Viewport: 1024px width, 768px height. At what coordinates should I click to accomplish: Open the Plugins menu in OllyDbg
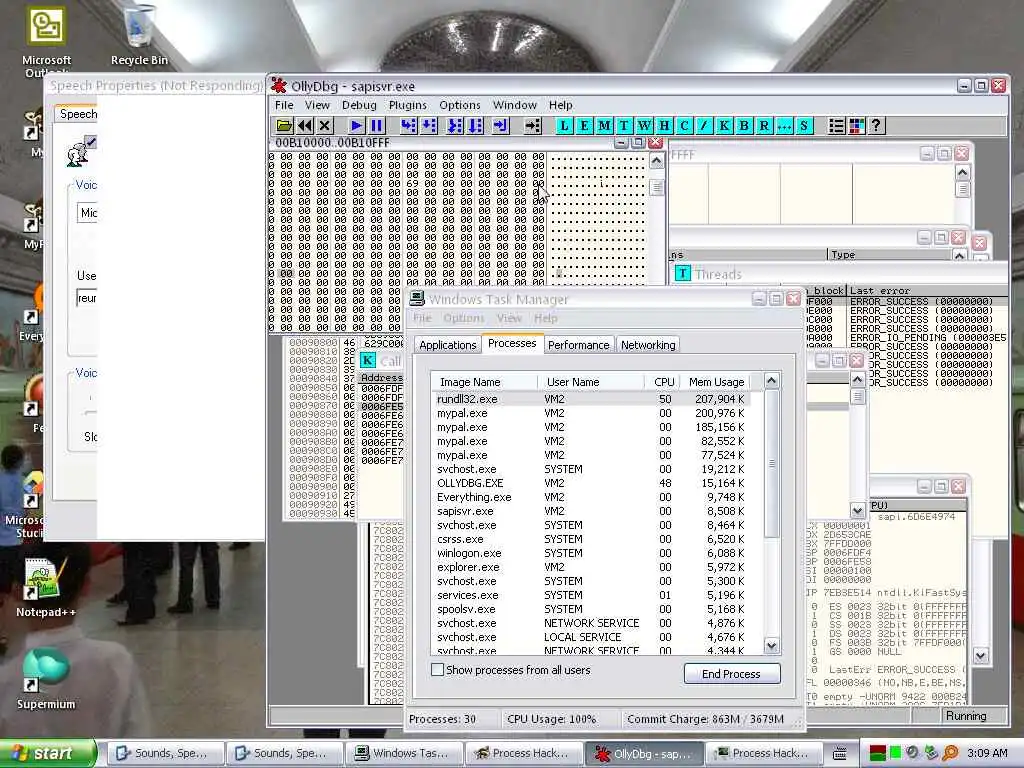click(408, 105)
